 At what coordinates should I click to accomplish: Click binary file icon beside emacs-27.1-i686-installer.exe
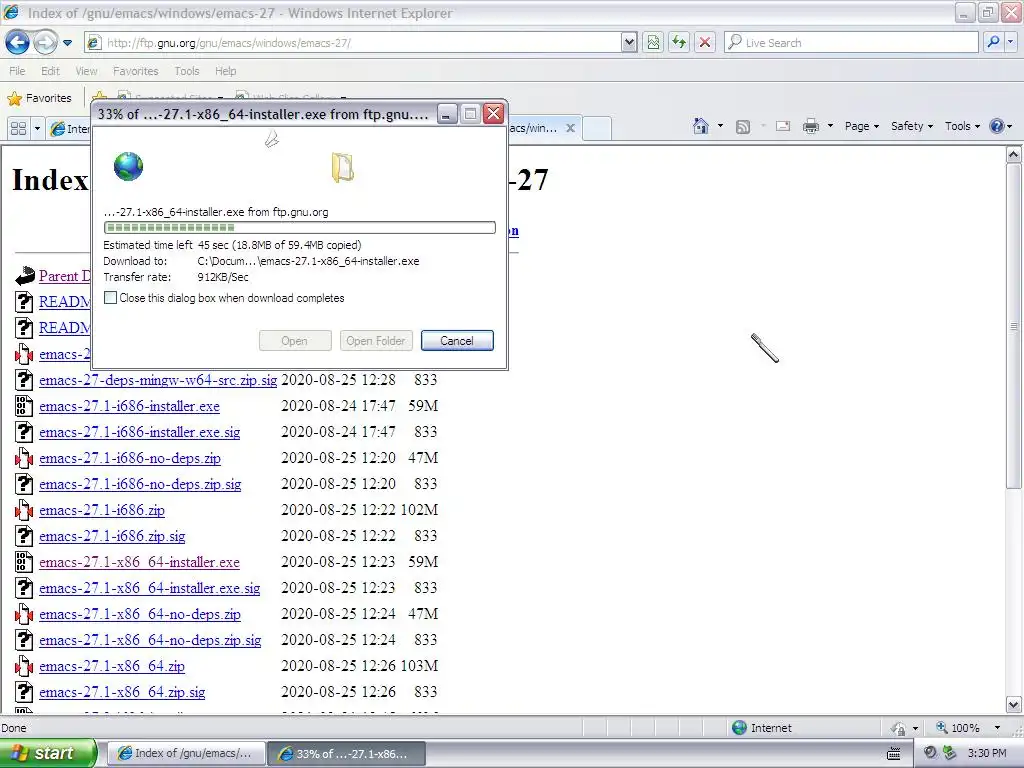click(x=24, y=406)
